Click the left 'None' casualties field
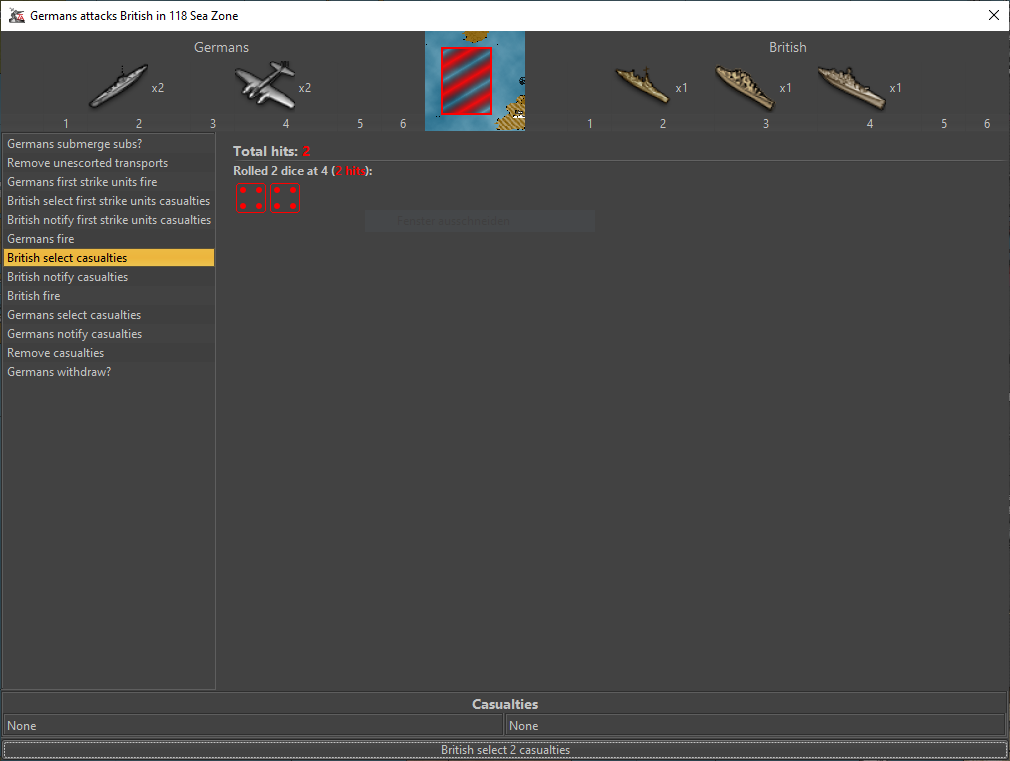Viewport: 1010px width, 761px height. coord(252,726)
